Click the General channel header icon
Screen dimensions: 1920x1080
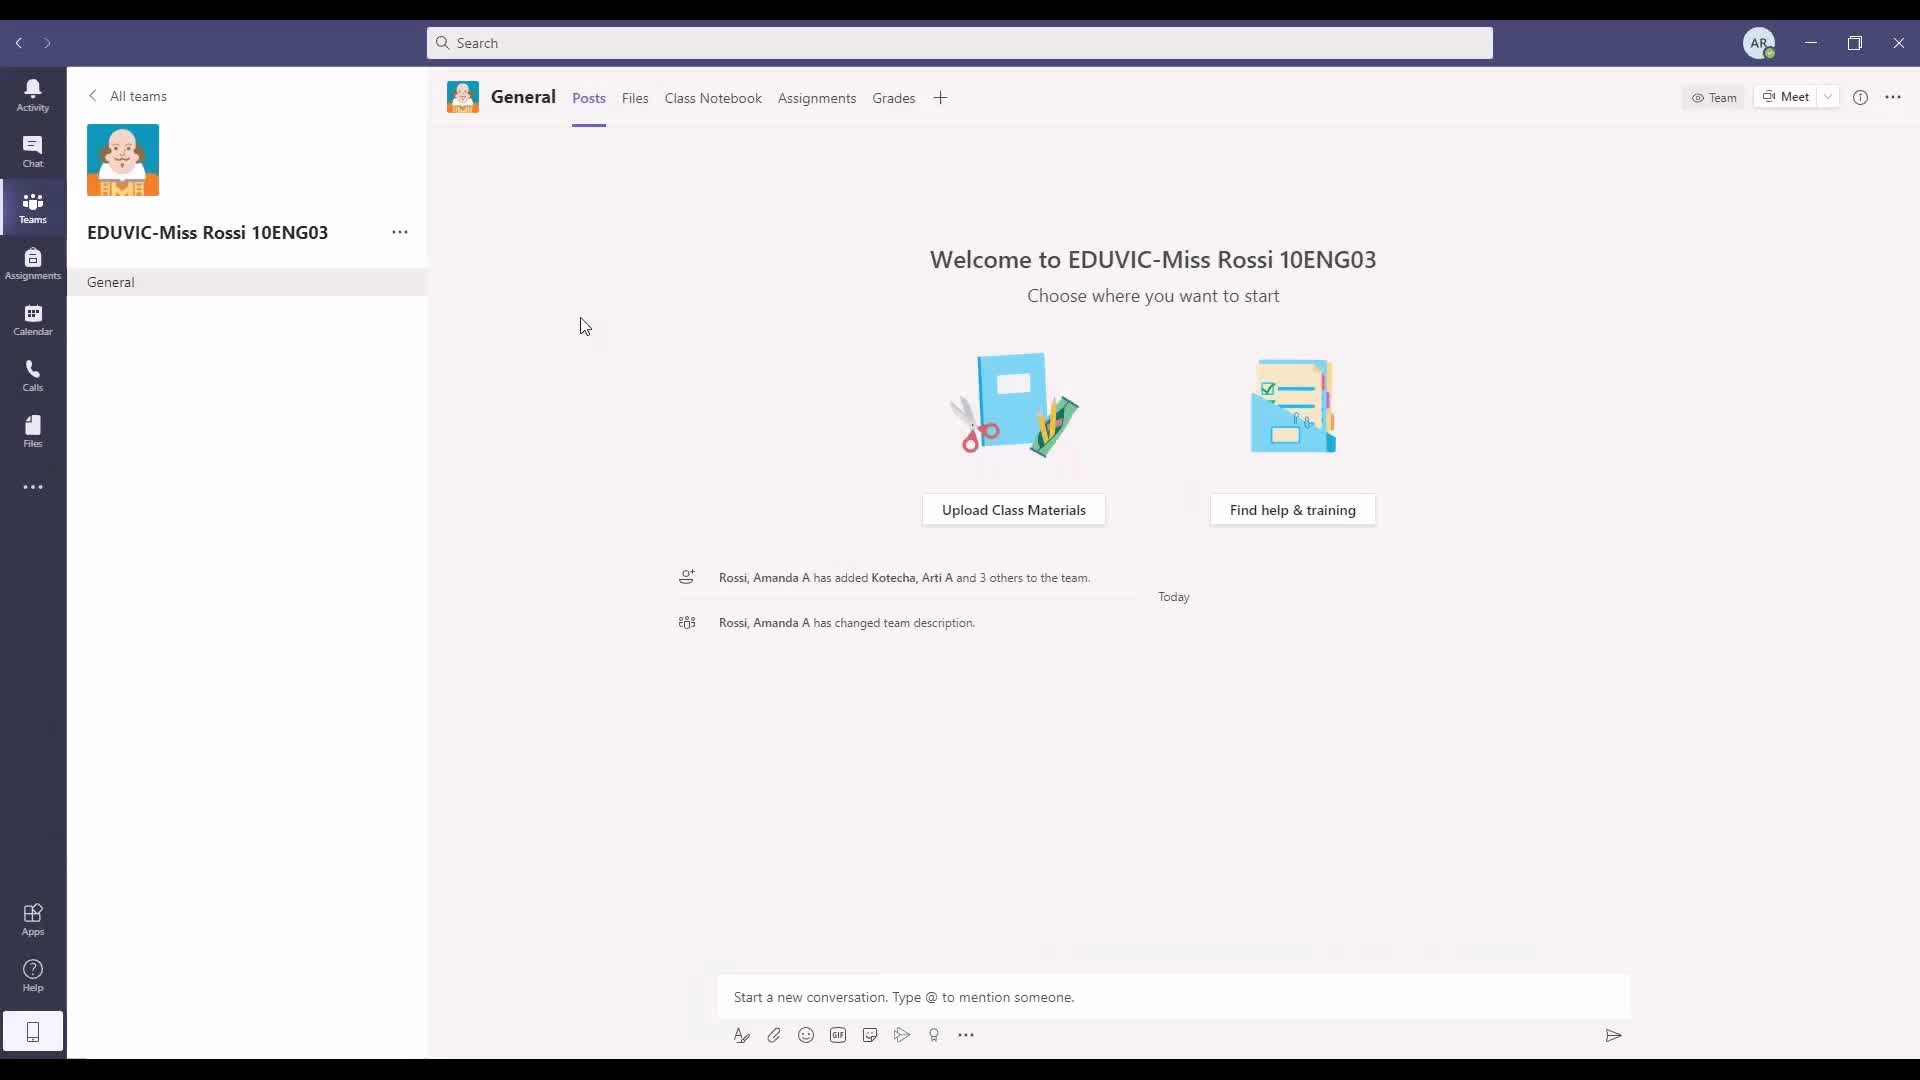coord(463,97)
